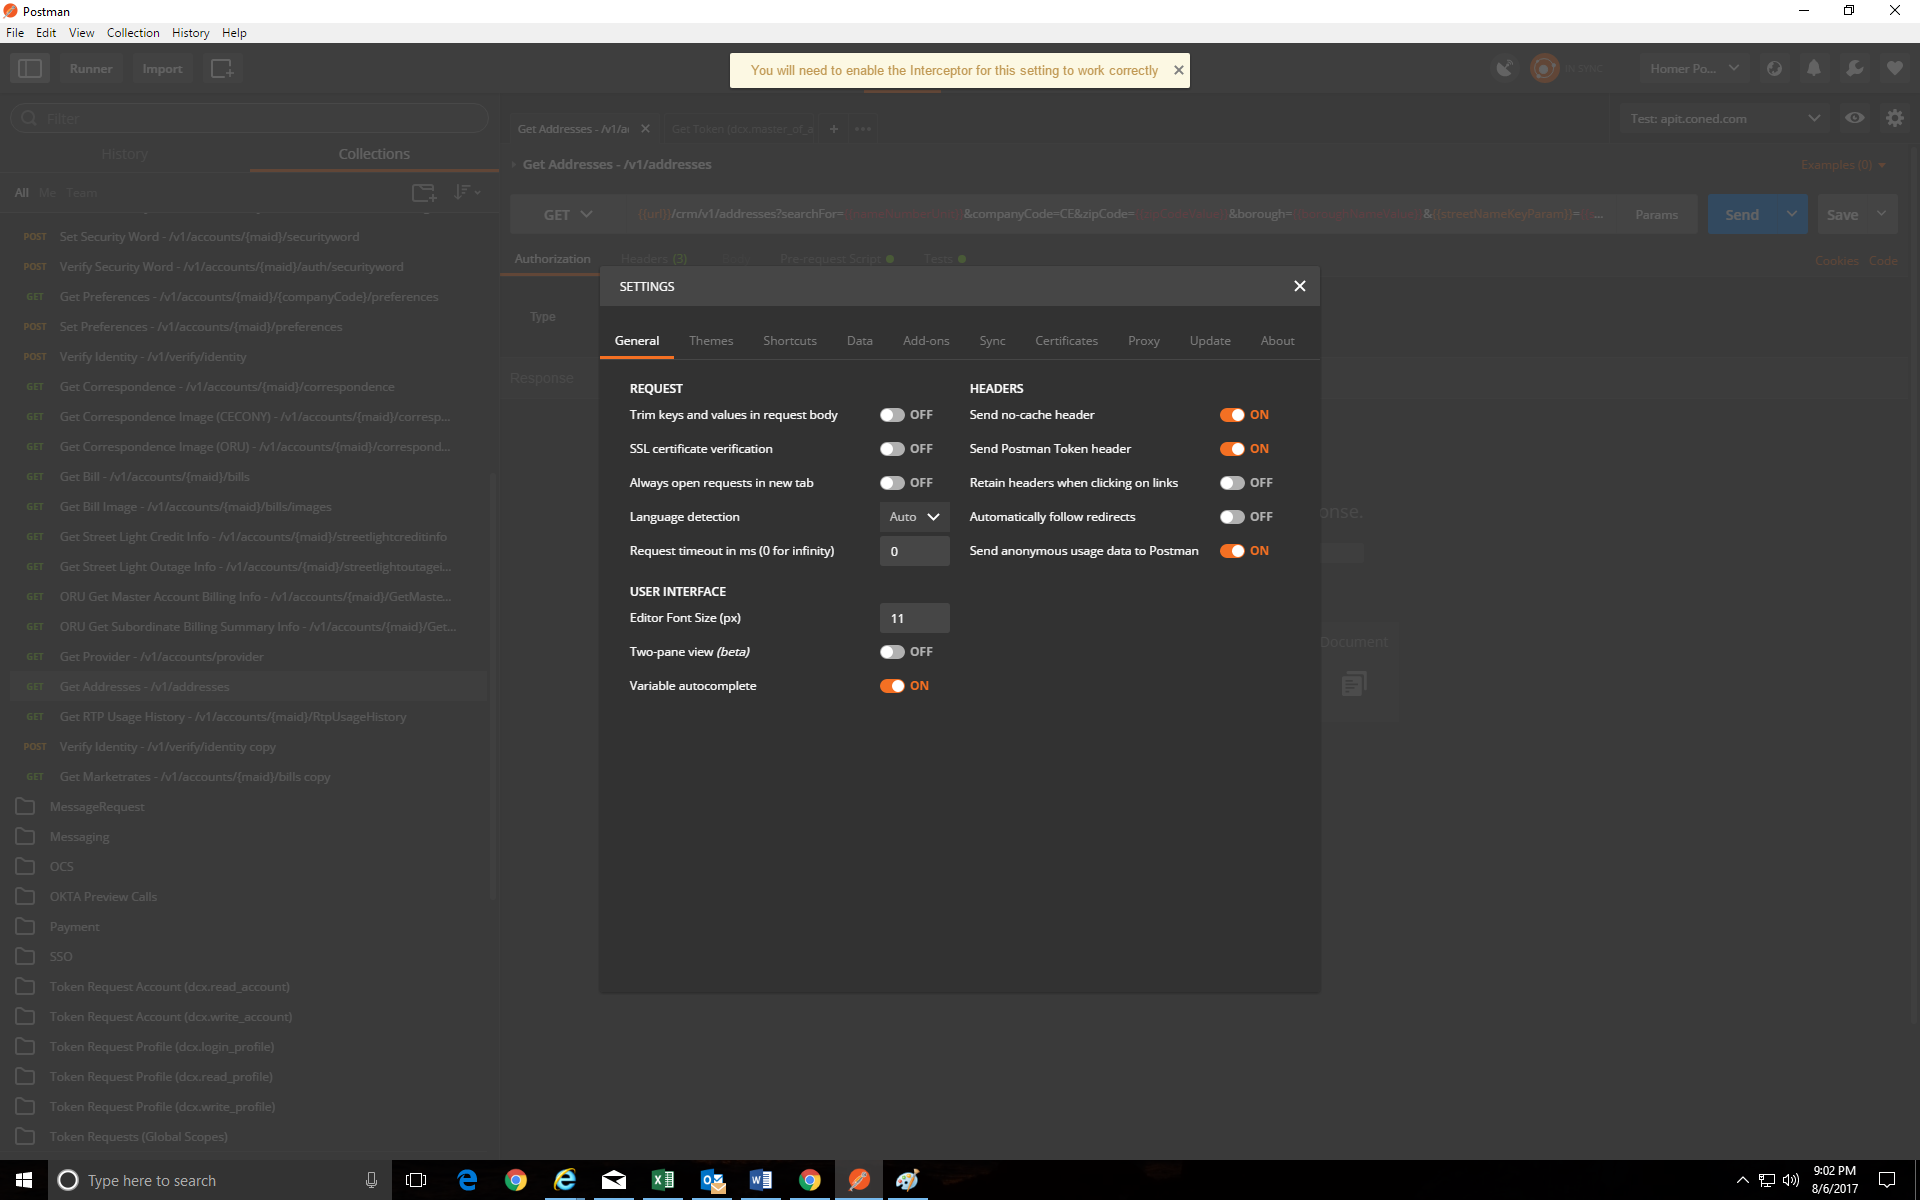Open the Proxy settings tab
This screenshot has width=1920, height=1200.
[x=1143, y=340]
